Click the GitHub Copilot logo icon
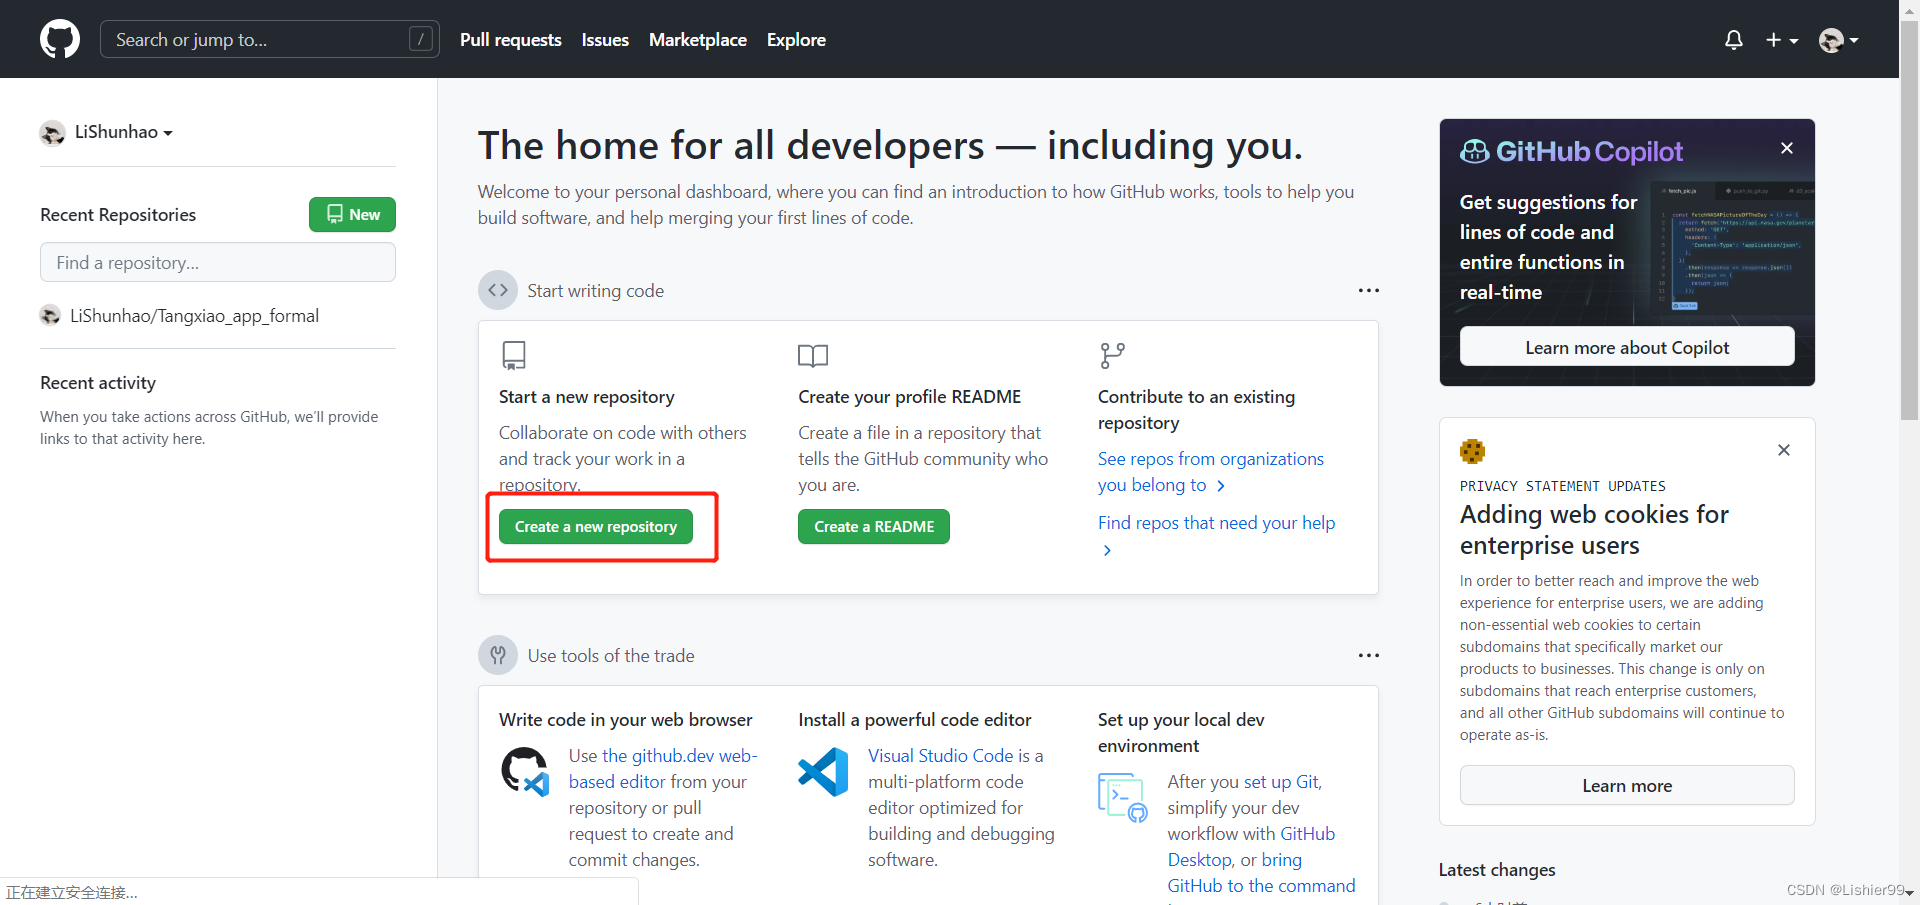Screen dimensions: 1920x905 point(1475,151)
